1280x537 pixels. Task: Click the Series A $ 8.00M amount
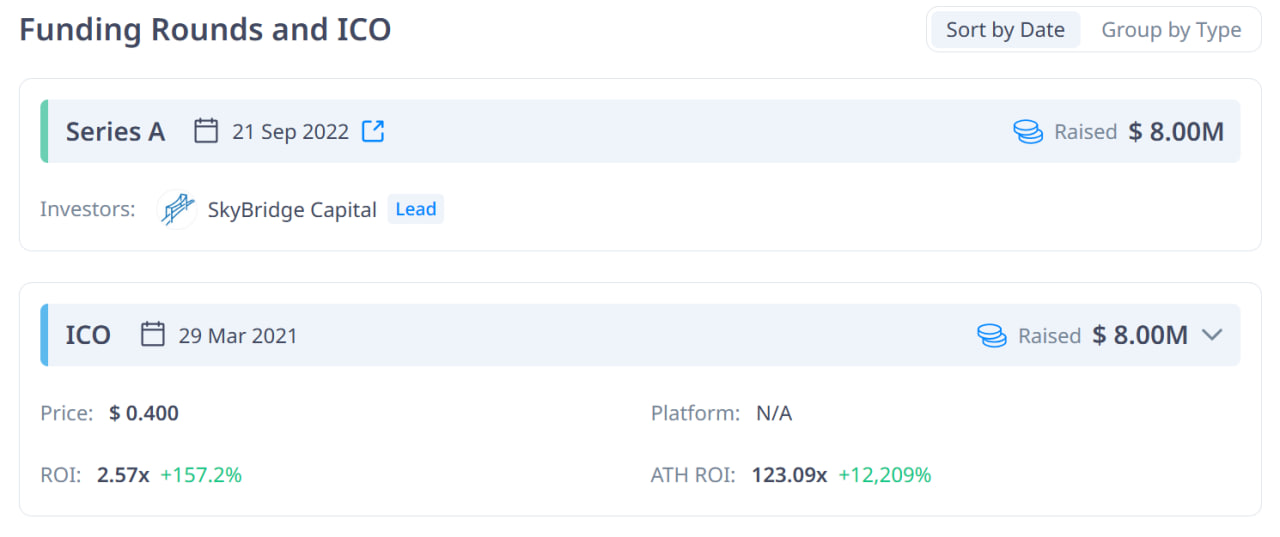pos(1176,132)
